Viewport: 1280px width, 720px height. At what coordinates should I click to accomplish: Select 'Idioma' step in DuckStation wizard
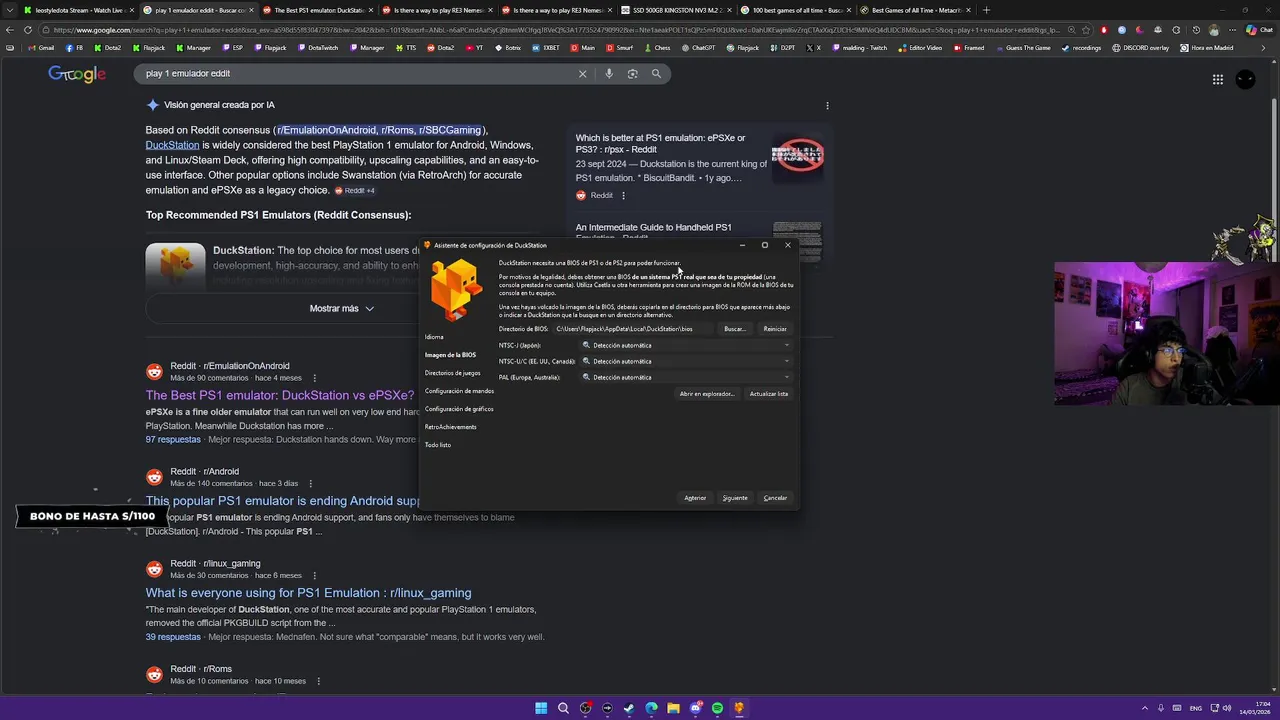434,337
